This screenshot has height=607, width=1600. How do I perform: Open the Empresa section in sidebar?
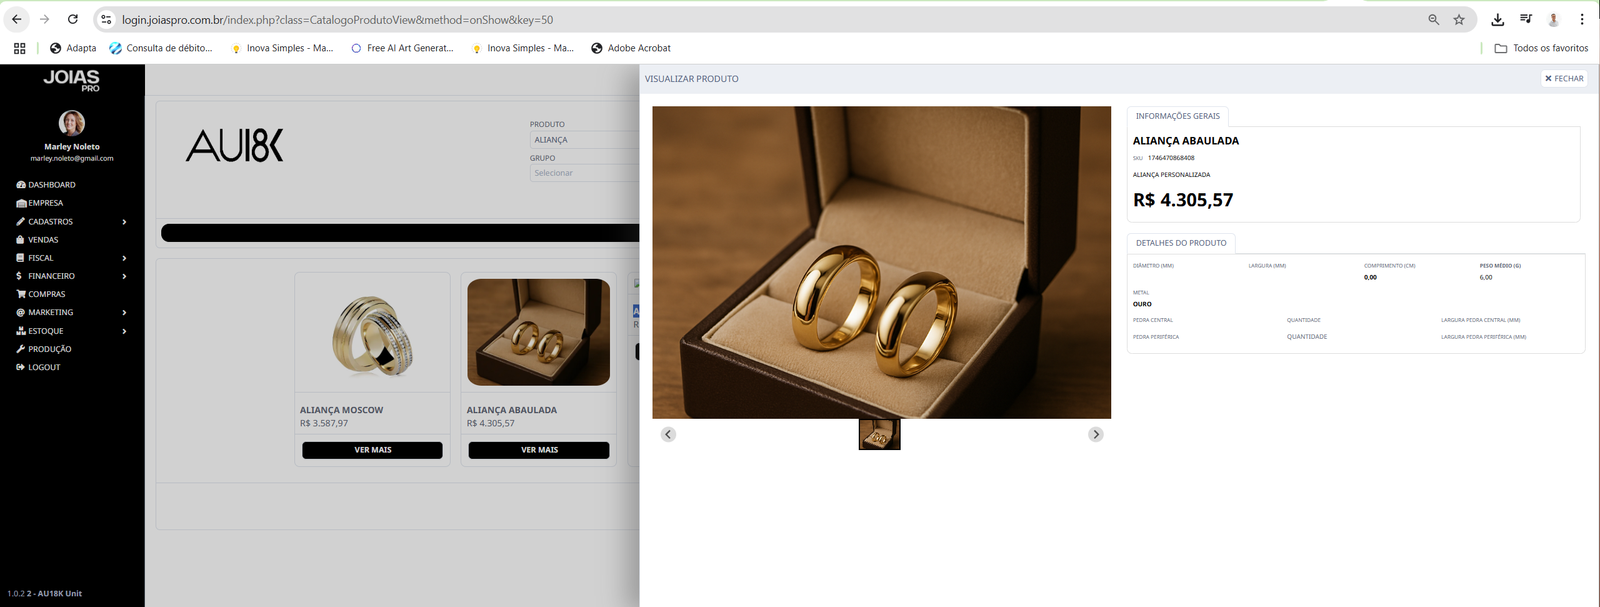pos(45,203)
